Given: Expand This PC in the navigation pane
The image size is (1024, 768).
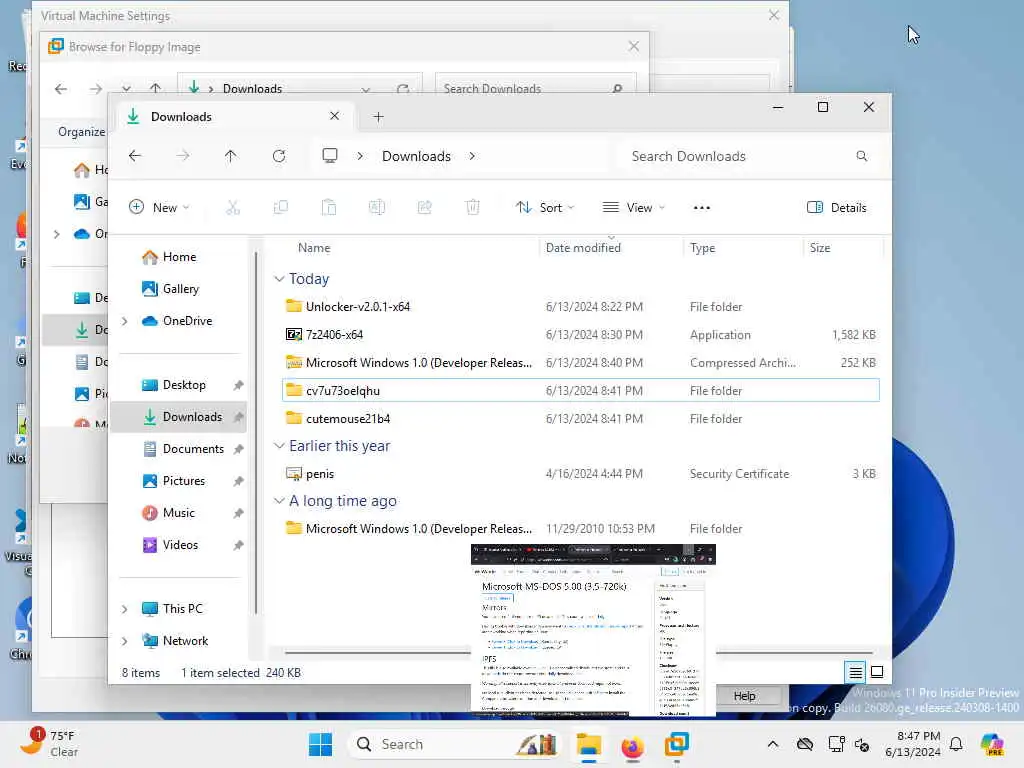Looking at the screenshot, I should pyautogui.click(x=124, y=609).
